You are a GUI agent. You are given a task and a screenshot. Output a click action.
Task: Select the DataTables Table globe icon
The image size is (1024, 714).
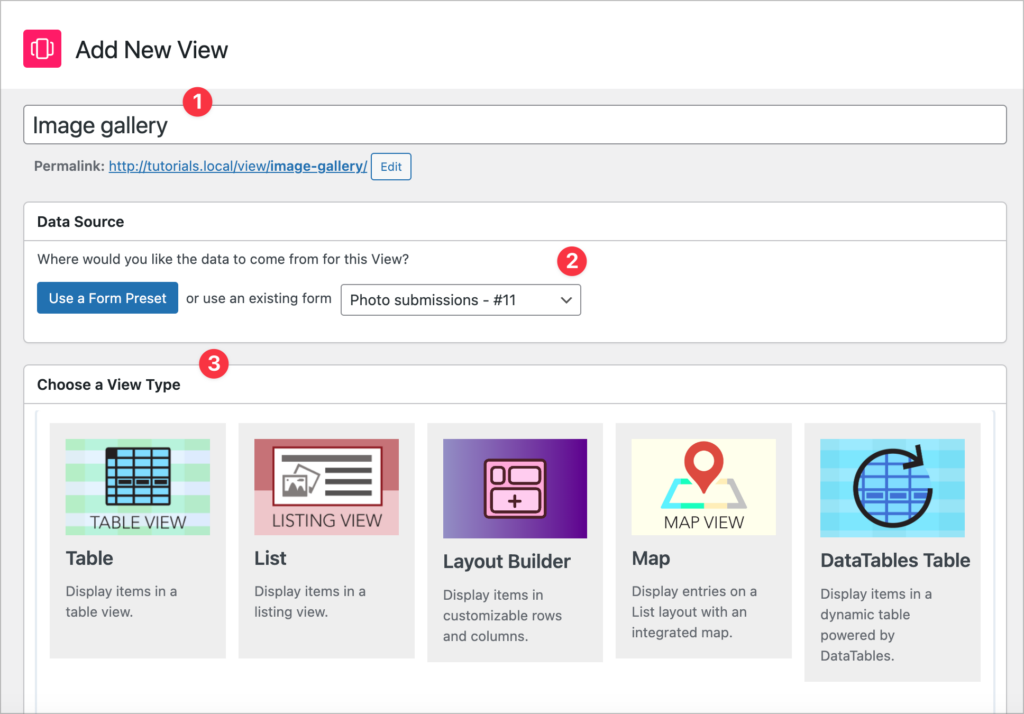click(892, 488)
